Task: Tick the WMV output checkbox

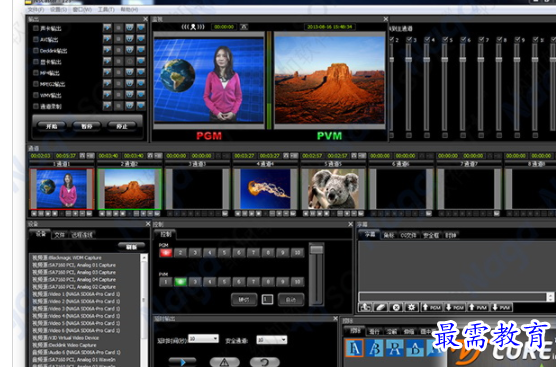Action: coord(36,95)
